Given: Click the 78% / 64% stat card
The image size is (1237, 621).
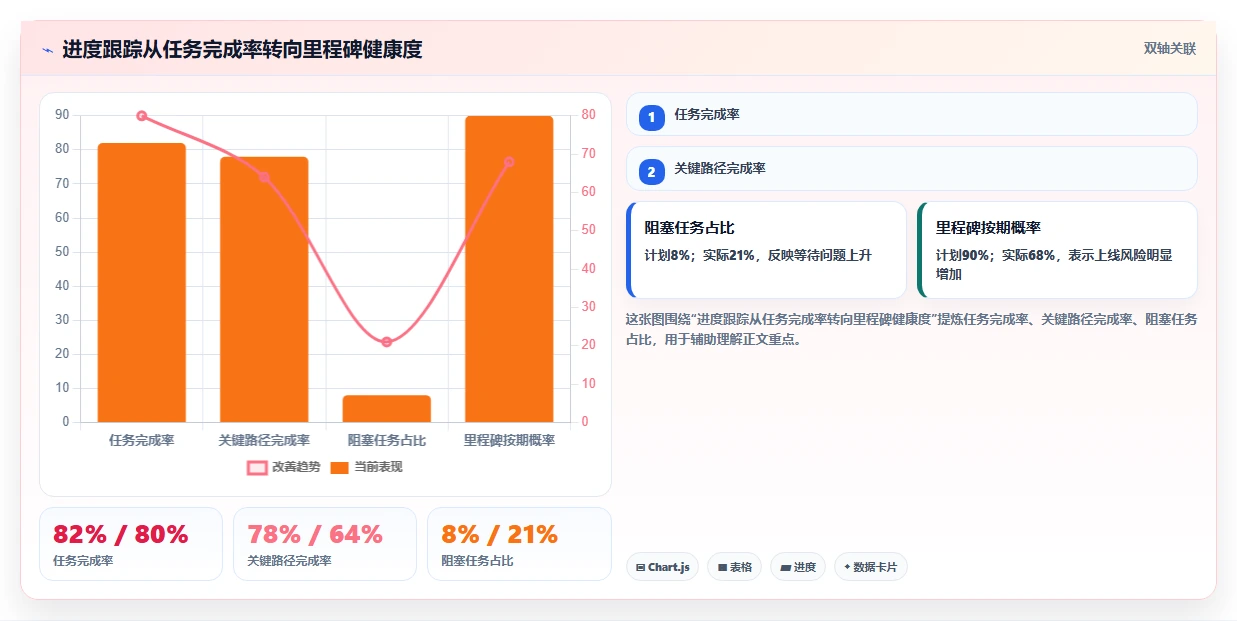Looking at the screenshot, I should pyautogui.click(x=325, y=544).
